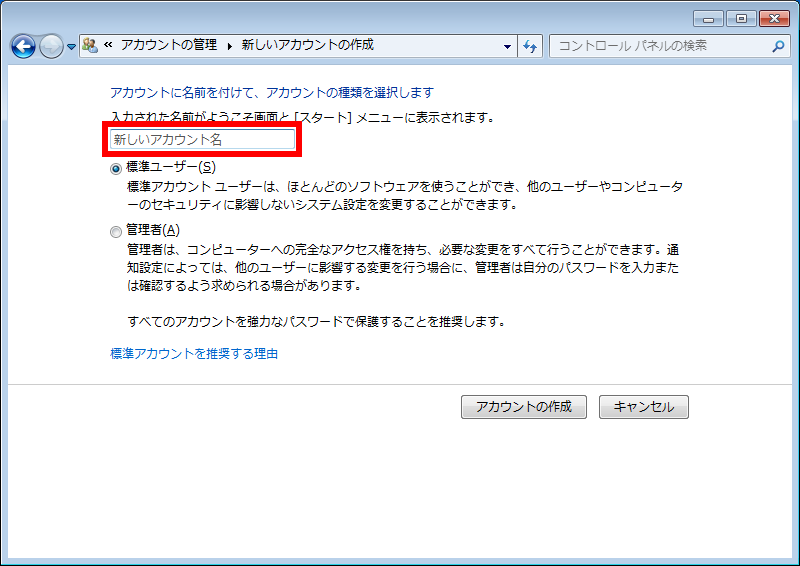
Task: Click the コントロール パネルの検索 search field
Action: (x=660, y=46)
